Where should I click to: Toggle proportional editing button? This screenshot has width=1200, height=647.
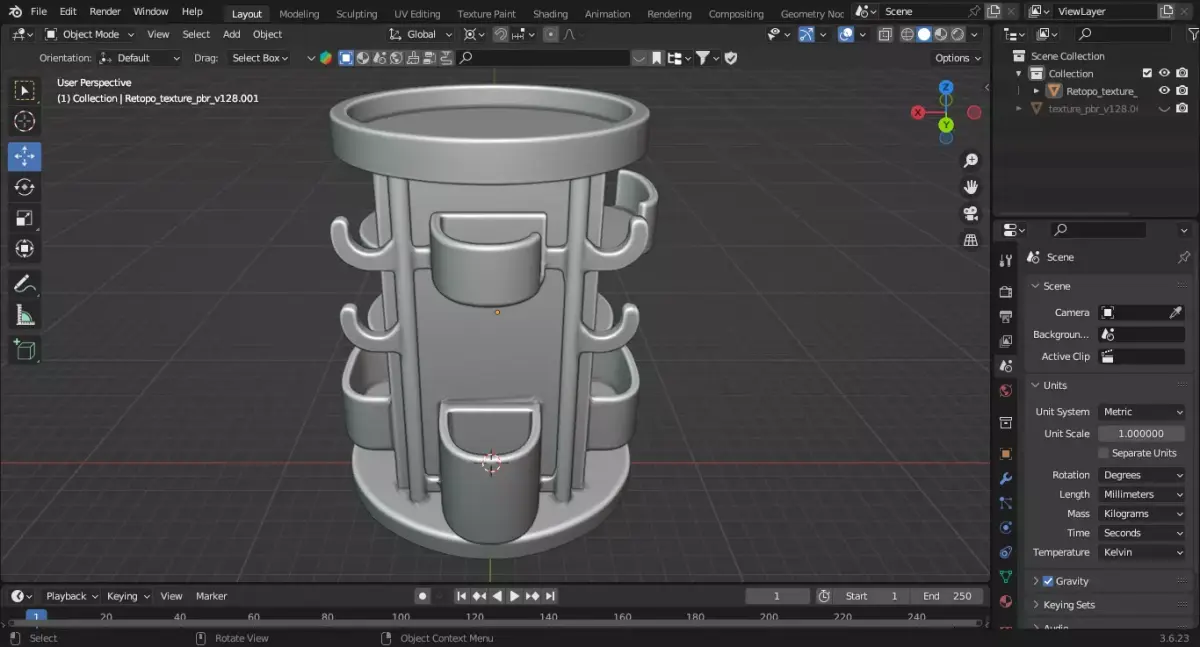550,34
